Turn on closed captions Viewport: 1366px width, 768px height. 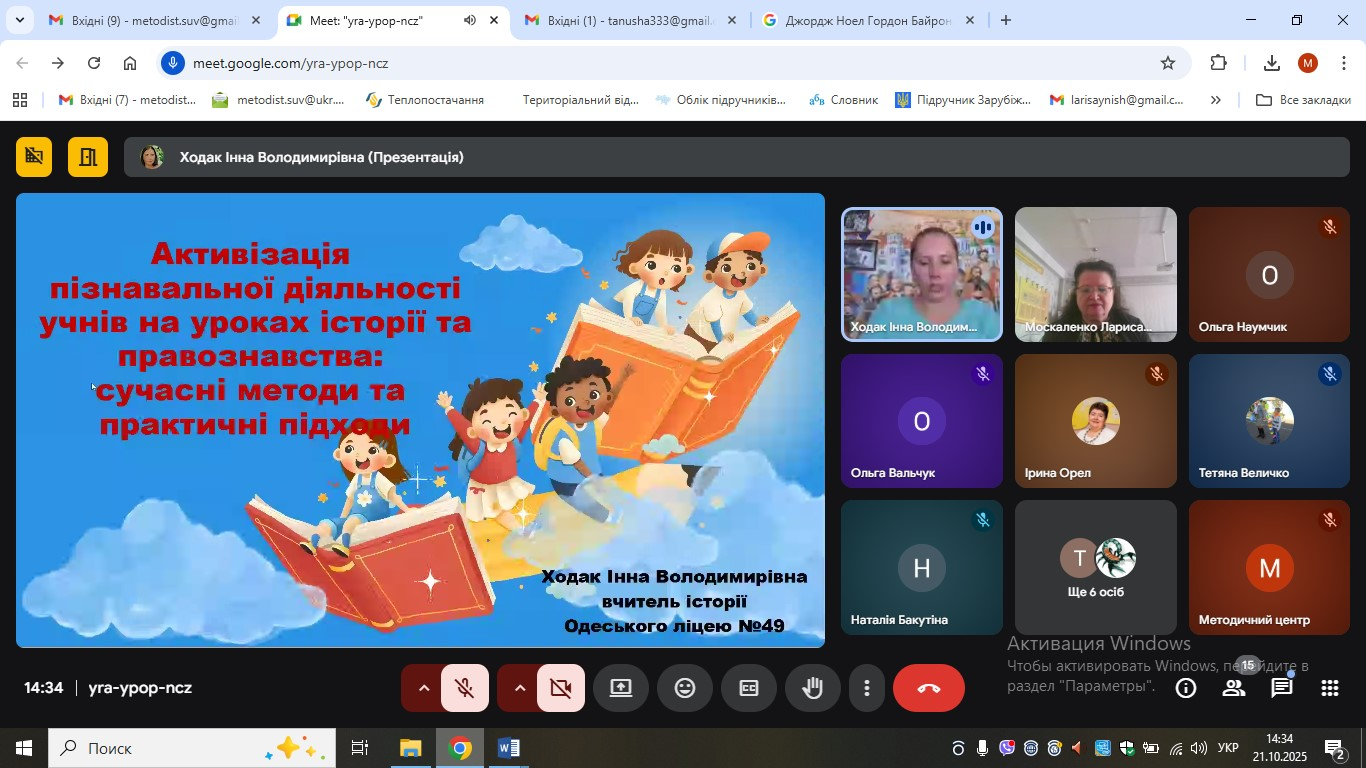[749, 688]
